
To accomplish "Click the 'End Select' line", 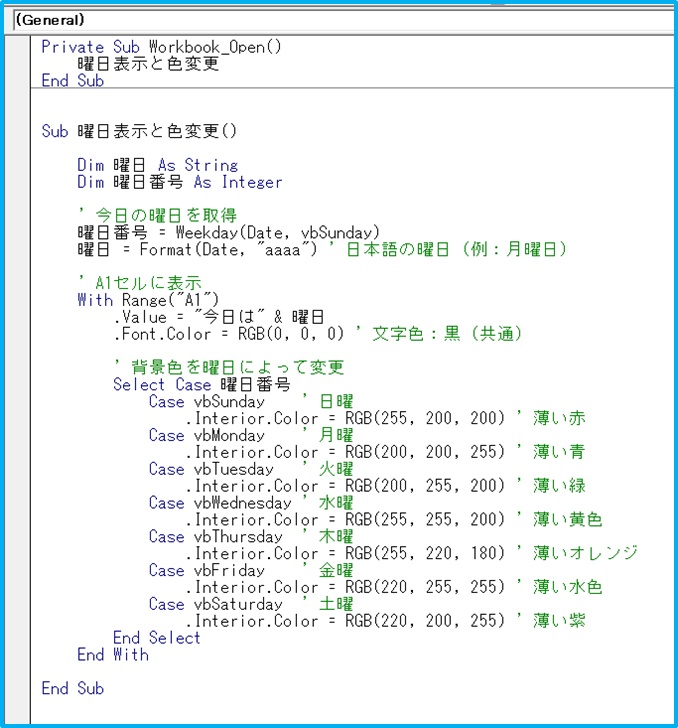I will (156, 638).
